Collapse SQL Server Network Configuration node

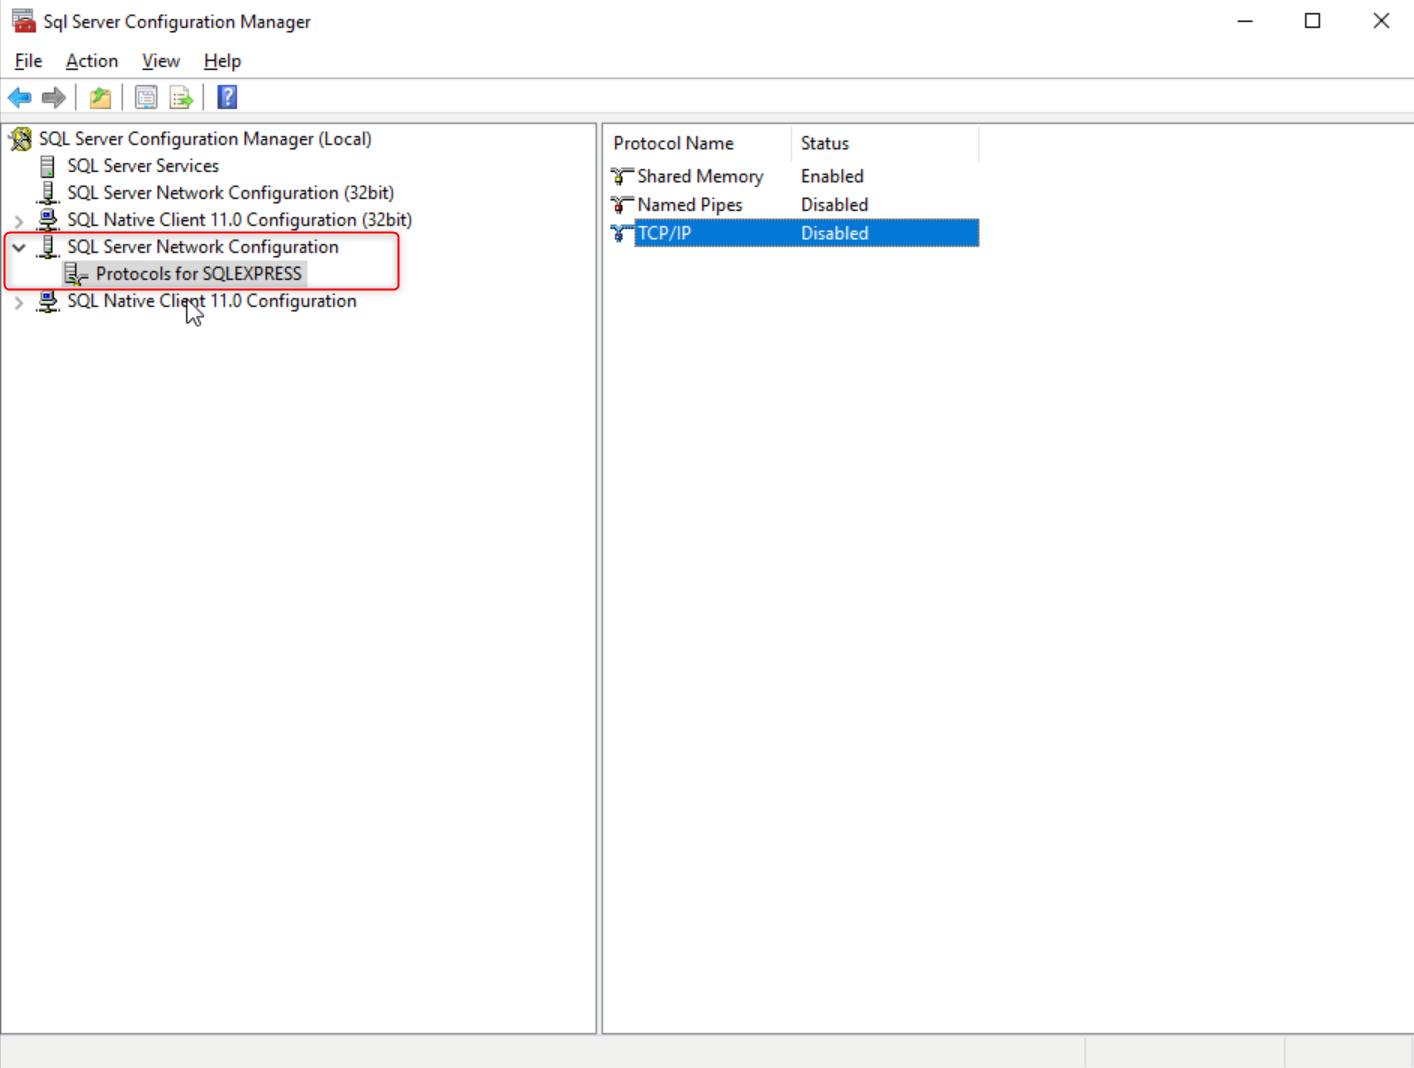(19, 247)
